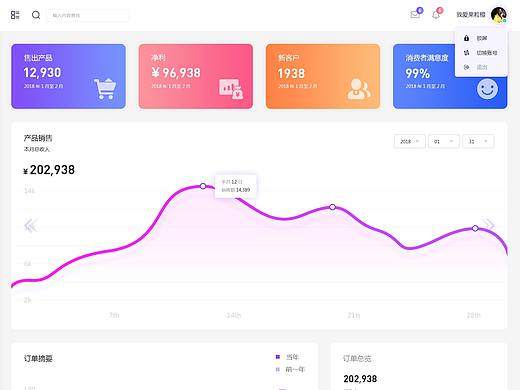The height and width of the screenshot is (390, 520).
Task: Click the lock icon in user dropdown menu
Action: click(466, 38)
